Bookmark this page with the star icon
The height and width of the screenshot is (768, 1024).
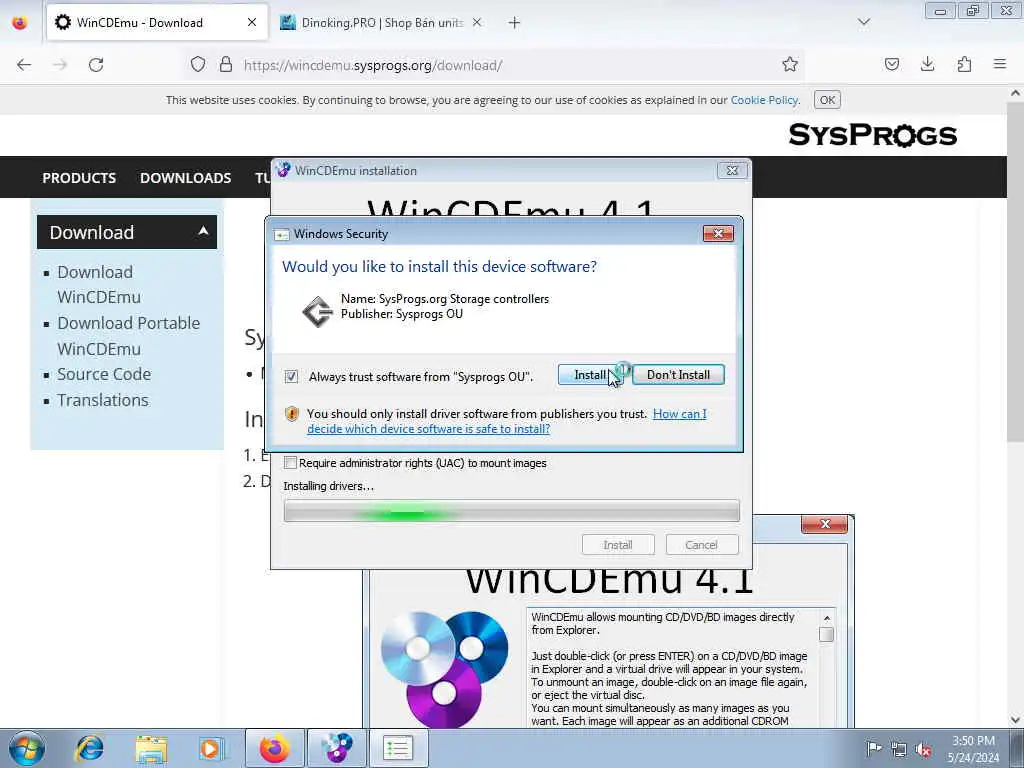click(x=790, y=65)
